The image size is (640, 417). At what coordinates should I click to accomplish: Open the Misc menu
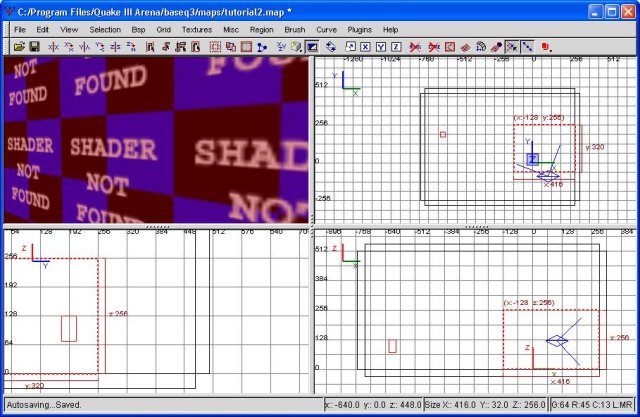[231, 29]
